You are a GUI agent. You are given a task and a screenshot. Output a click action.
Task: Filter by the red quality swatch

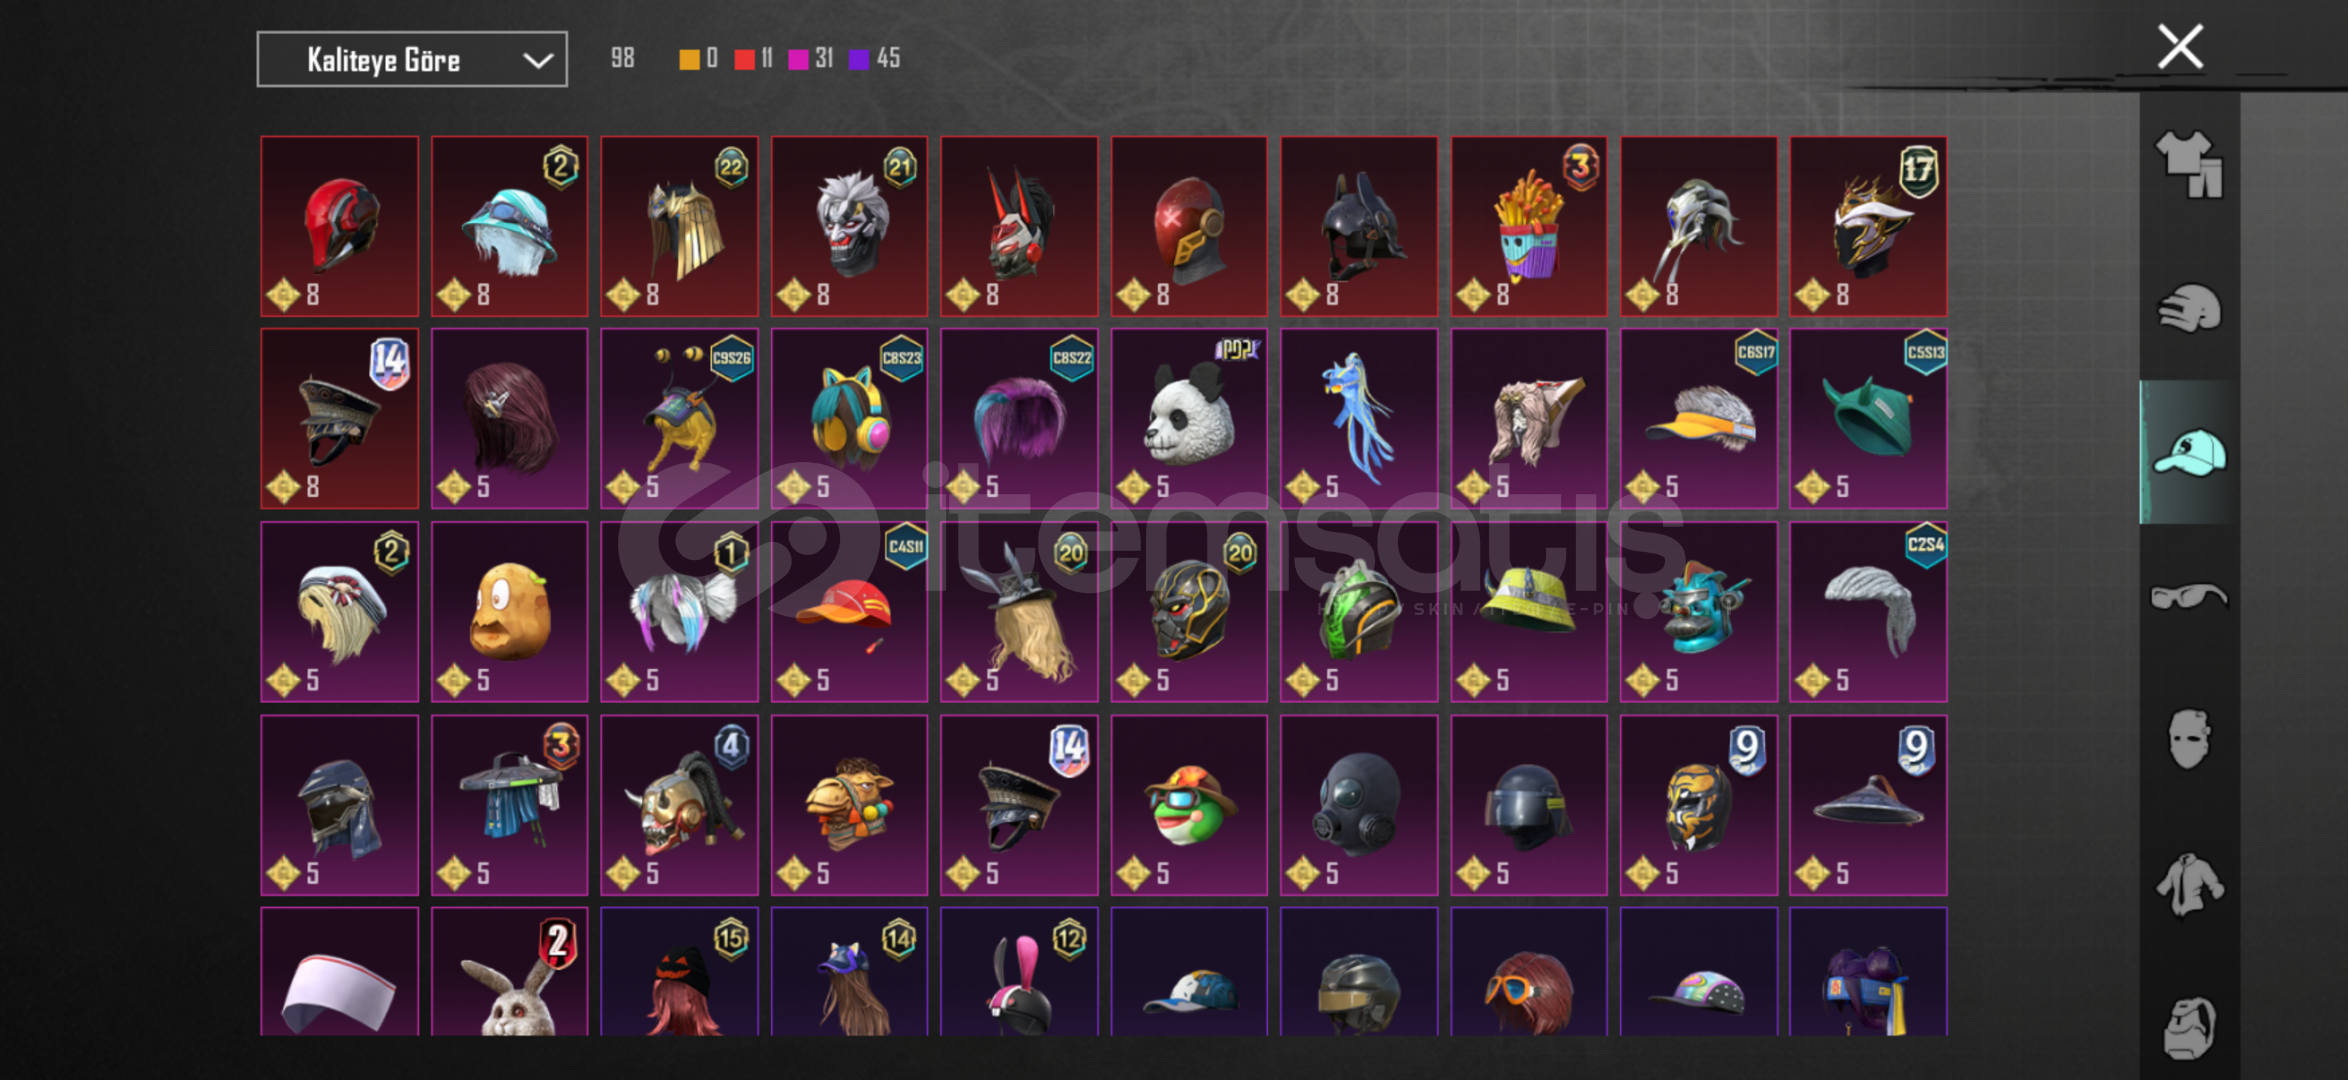[x=744, y=59]
